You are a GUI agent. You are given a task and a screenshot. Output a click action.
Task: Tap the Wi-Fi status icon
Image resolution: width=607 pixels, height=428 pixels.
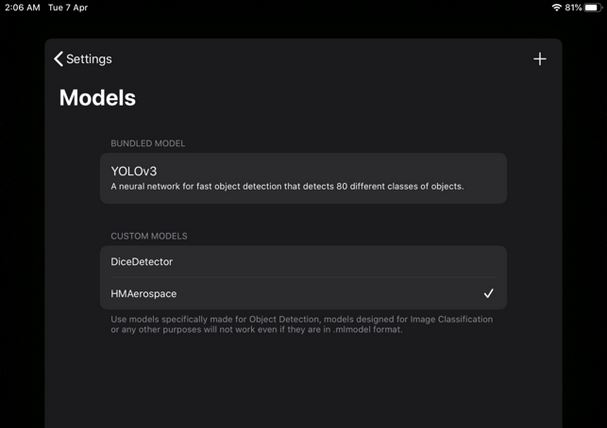[x=556, y=7]
